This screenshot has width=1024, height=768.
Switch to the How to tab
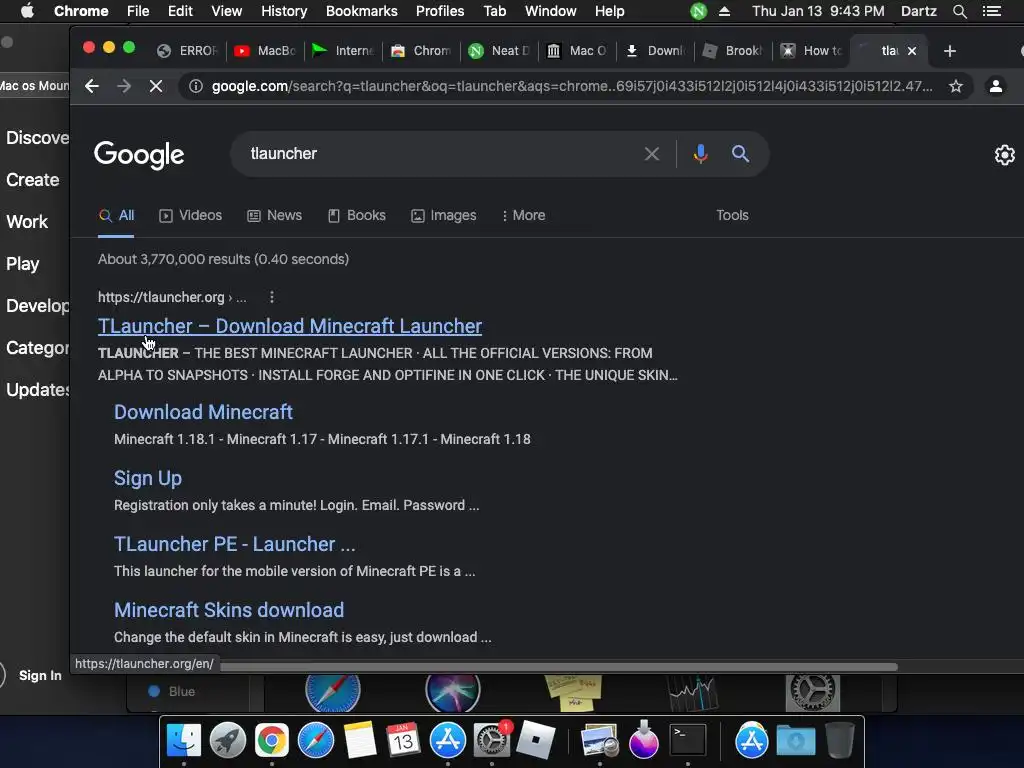(x=812, y=51)
